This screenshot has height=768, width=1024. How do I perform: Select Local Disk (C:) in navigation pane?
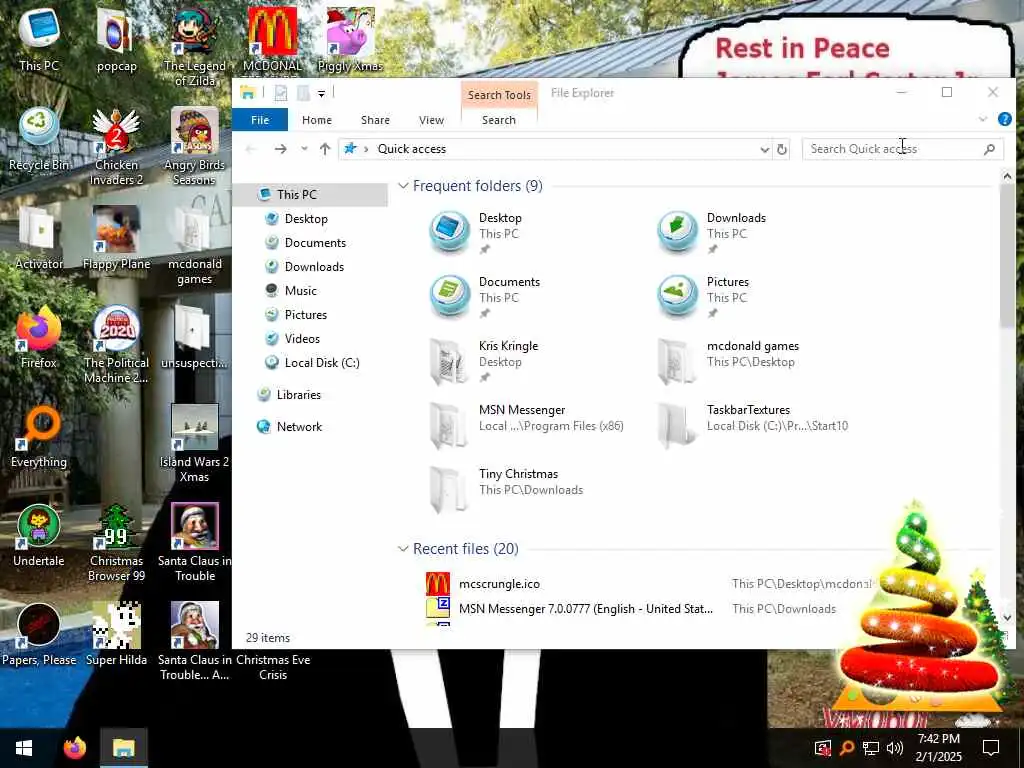(321, 363)
